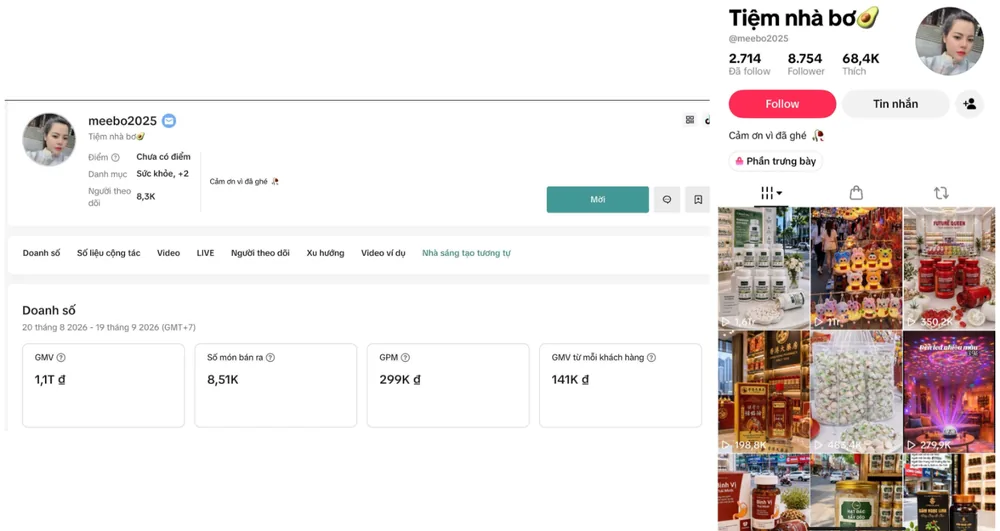Show the GMV help tooltip icon

pos(61,358)
